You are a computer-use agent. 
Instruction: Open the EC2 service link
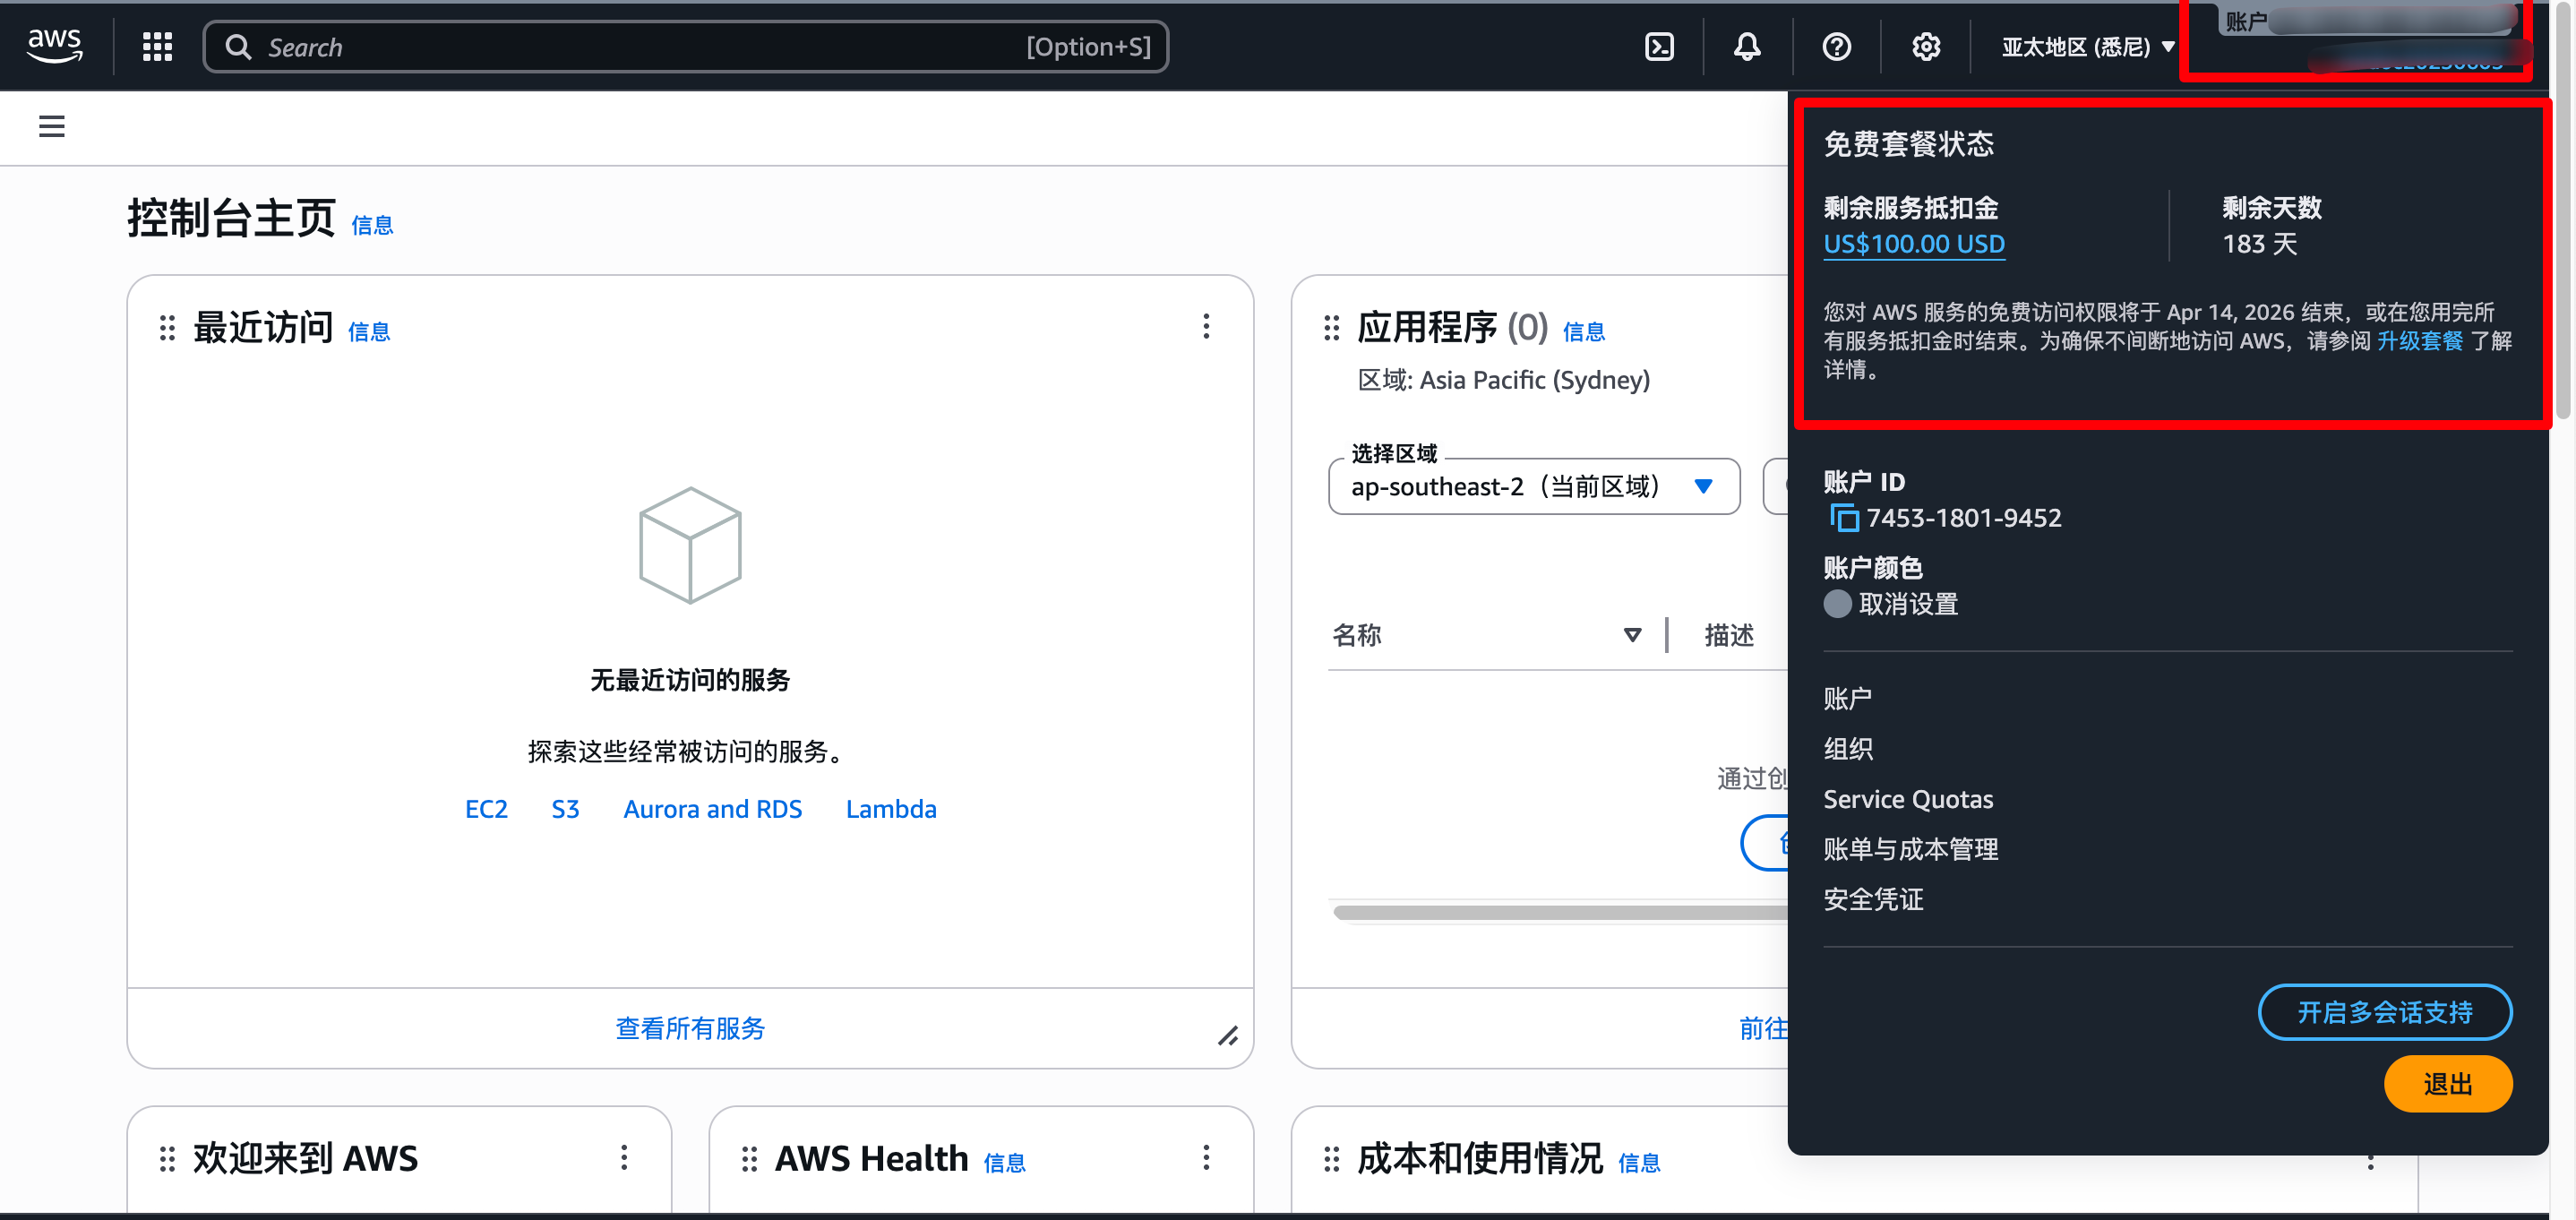pyautogui.click(x=486, y=809)
